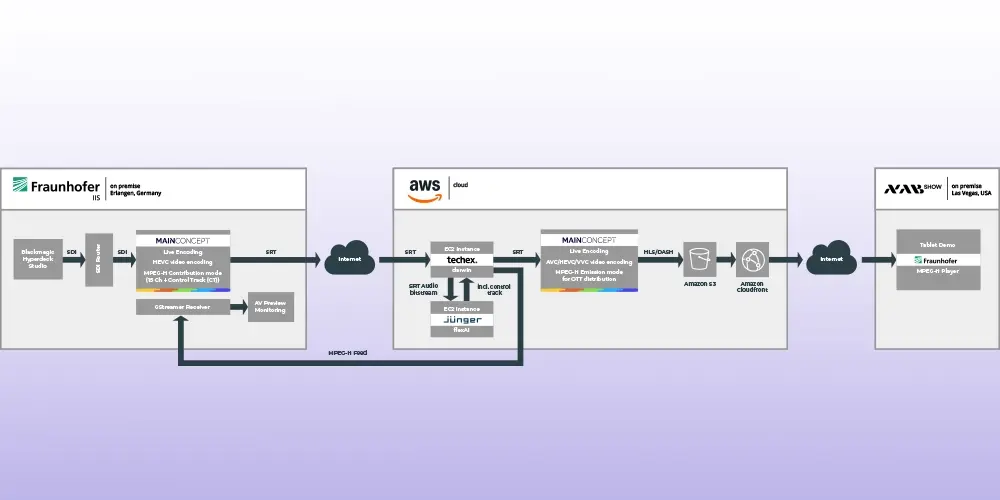Viewport: 1000px width, 500px height.
Task: Click the SDI label between SDI Router and MainConcept
Action: 122,253
